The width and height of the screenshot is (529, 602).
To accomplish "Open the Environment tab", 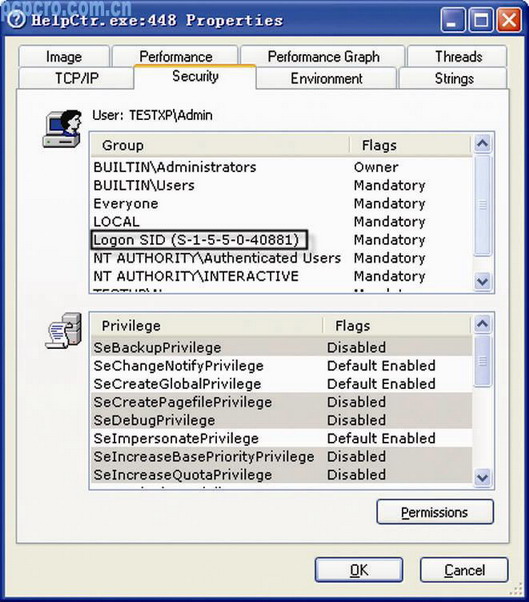I will click(326, 78).
